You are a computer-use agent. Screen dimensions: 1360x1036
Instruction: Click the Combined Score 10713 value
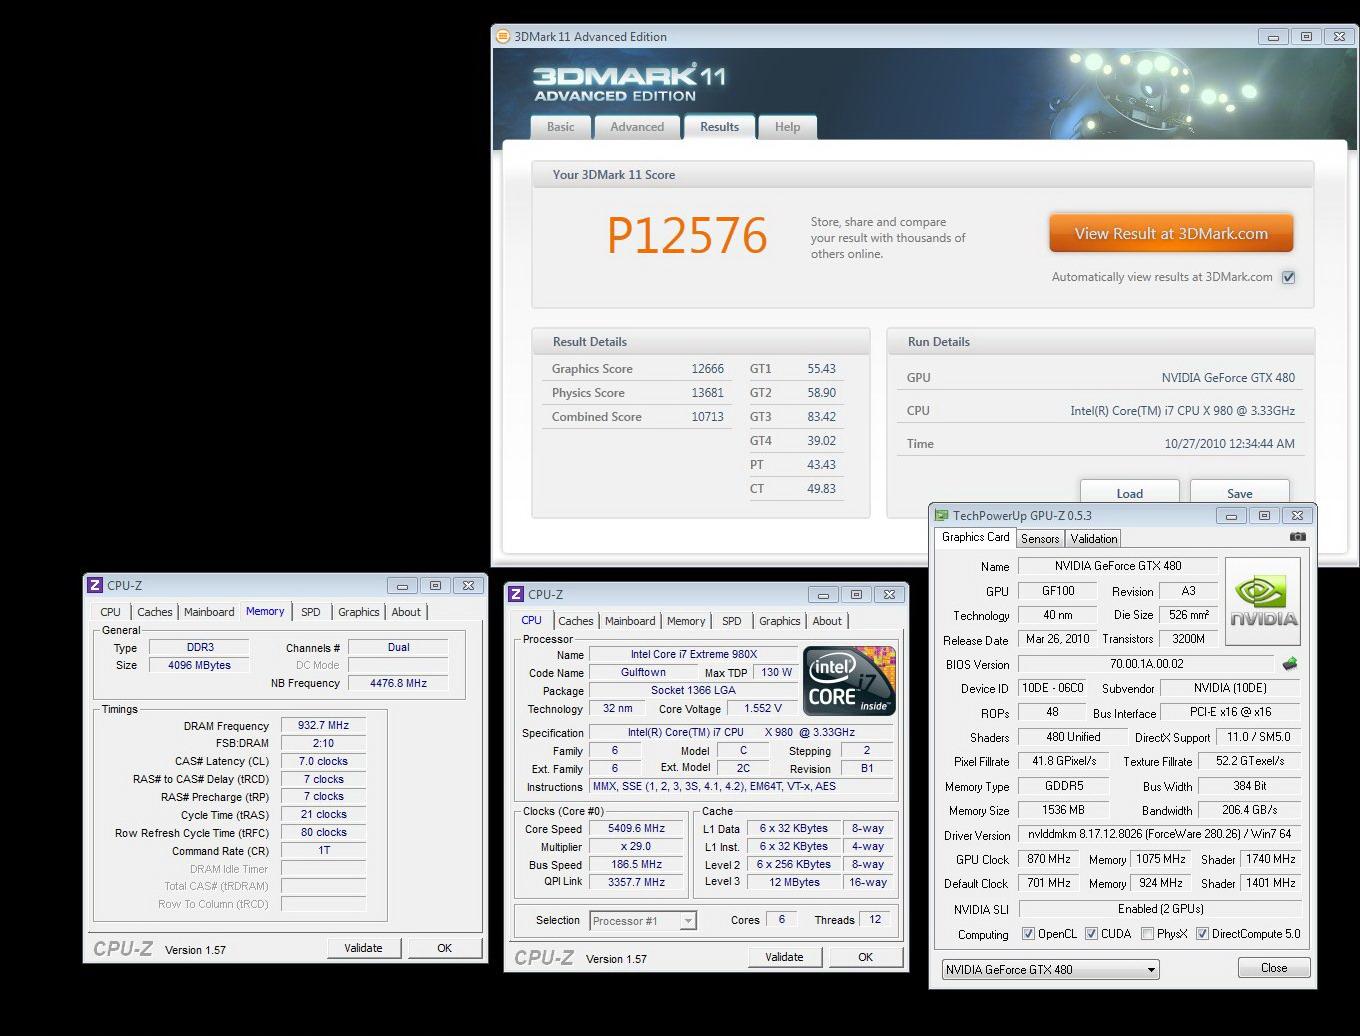(x=707, y=417)
